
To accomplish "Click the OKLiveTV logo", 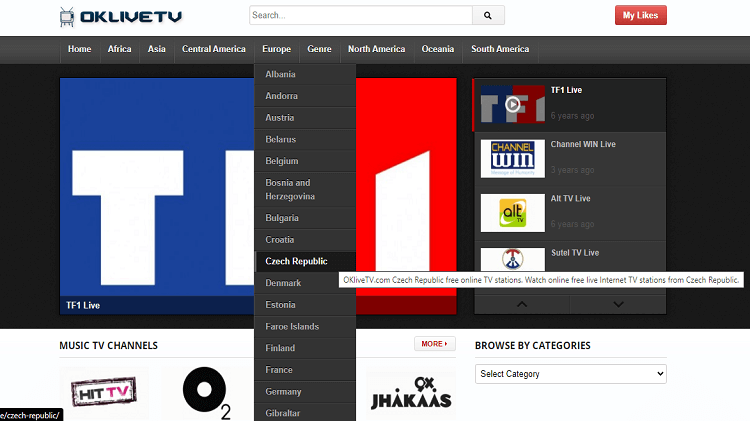I will (121, 17).
